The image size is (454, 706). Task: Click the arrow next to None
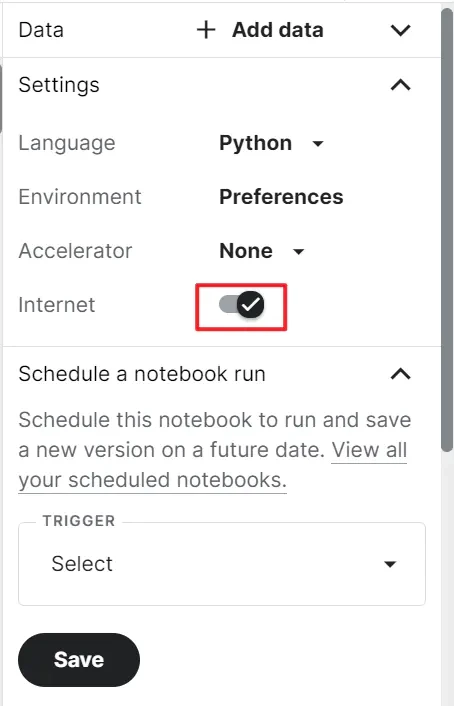click(299, 252)
